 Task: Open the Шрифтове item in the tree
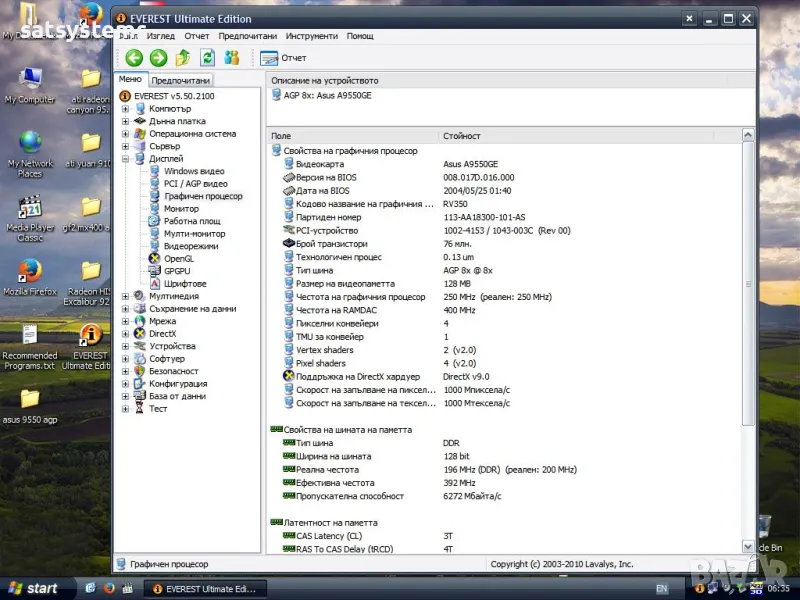click(185, 284)
